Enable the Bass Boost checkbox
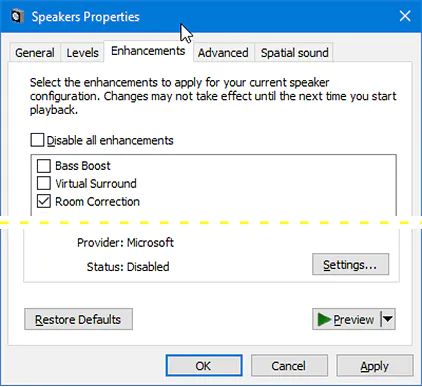 [44, 166]
